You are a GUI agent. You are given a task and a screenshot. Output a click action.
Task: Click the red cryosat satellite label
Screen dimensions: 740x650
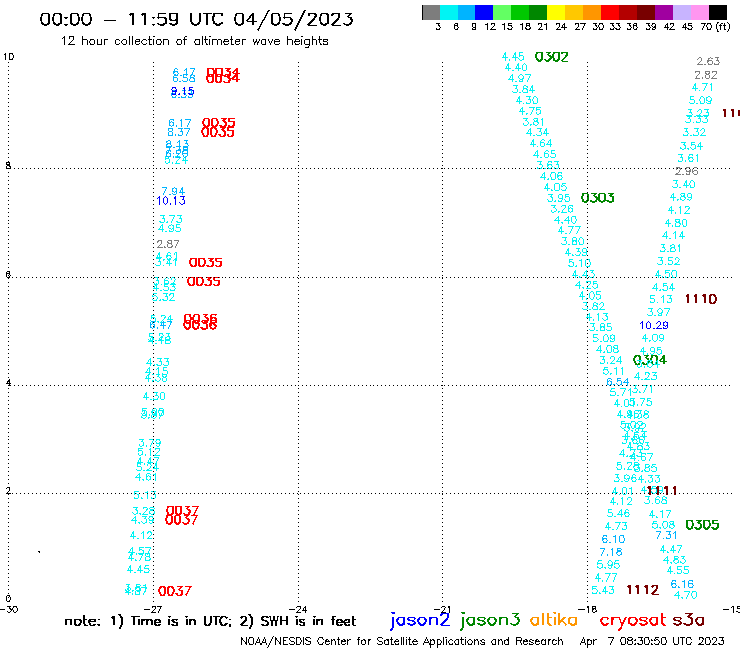click(x=632, y=620)
